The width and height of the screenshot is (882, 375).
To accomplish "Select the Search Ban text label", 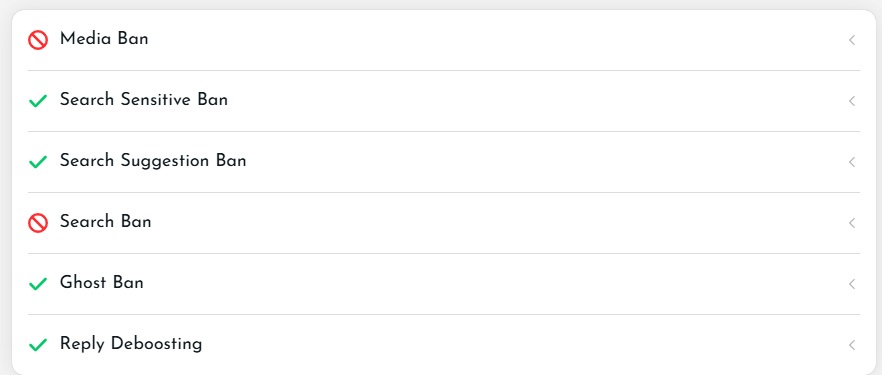I will click(x=106, y=222).
